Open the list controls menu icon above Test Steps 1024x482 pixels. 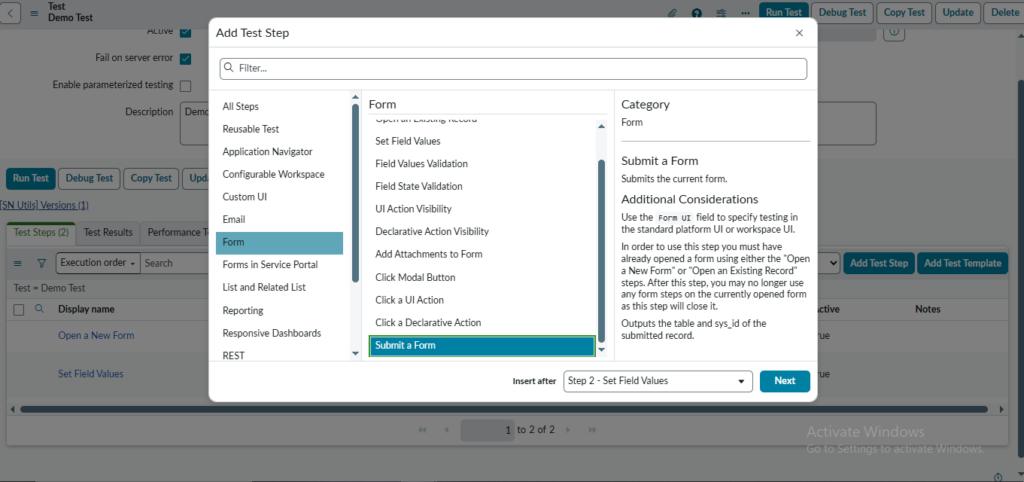click(x=17, y=264)
